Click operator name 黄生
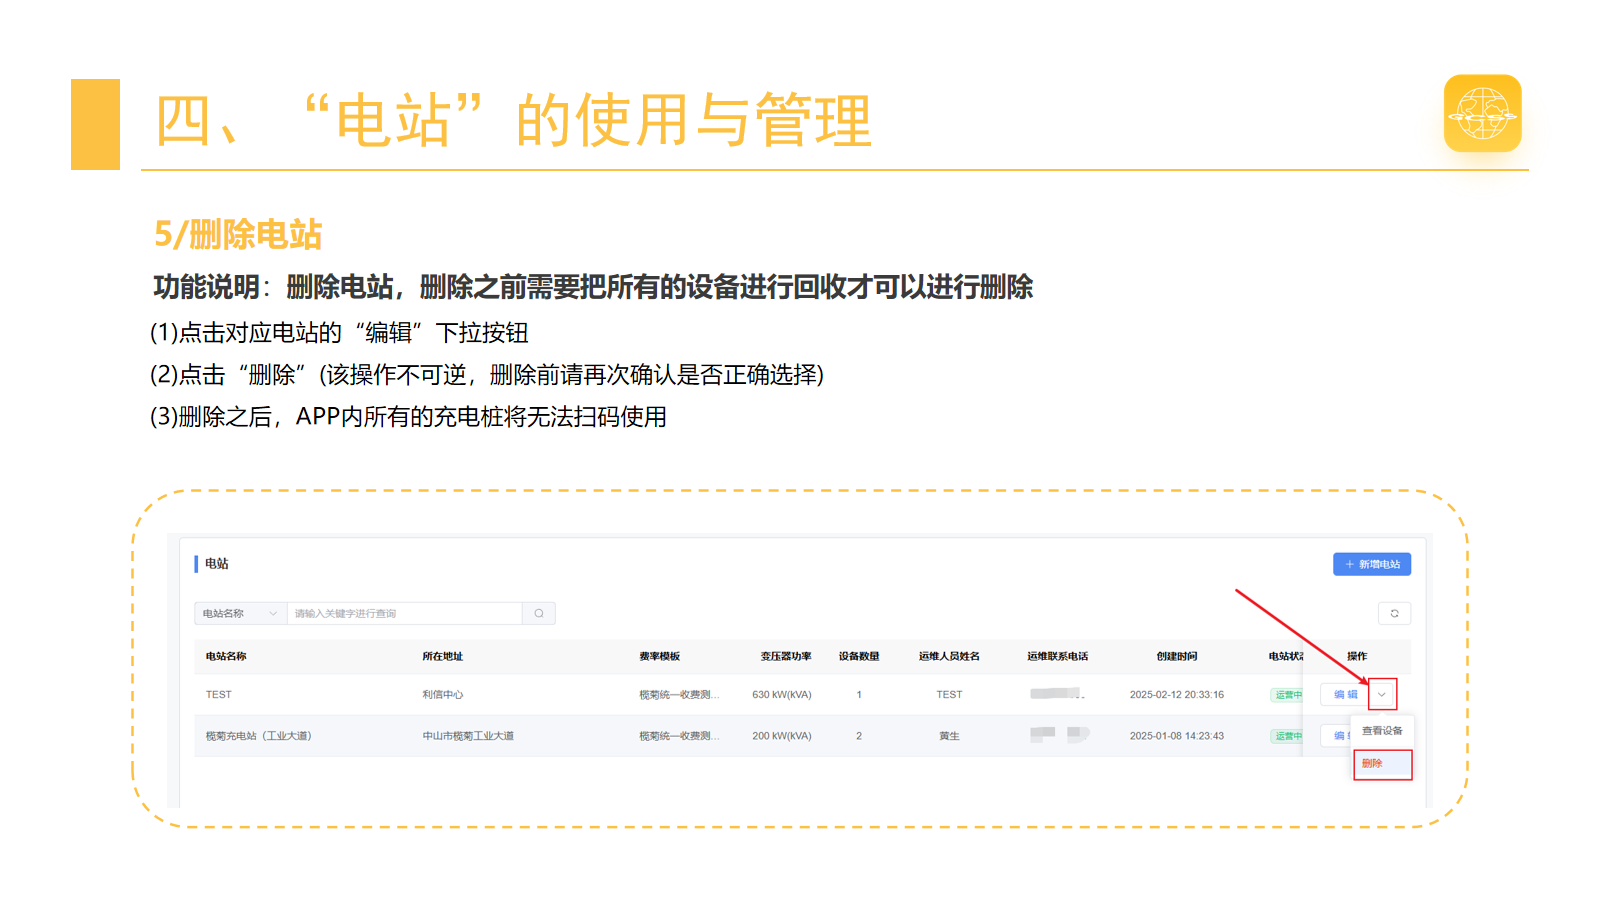1600x900 pixels. [949, 736]
